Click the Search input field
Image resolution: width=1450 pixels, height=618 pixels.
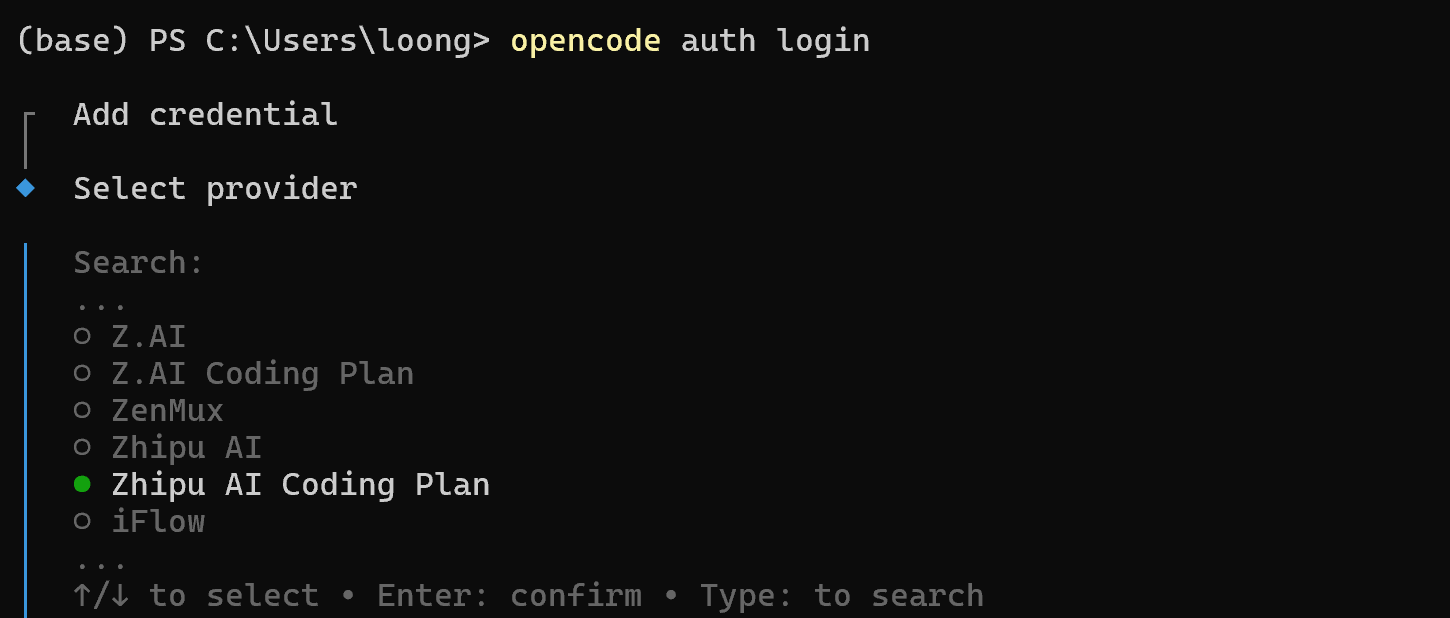(137, 261)
